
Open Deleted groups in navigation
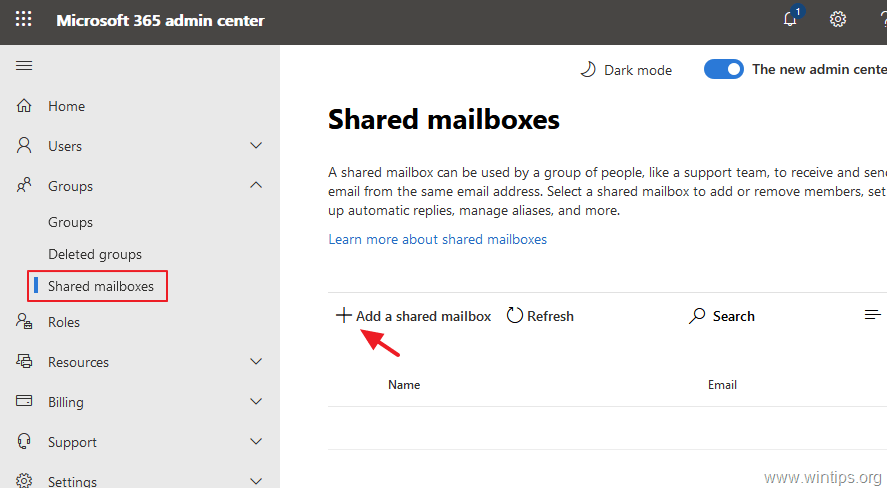[95, 254]
